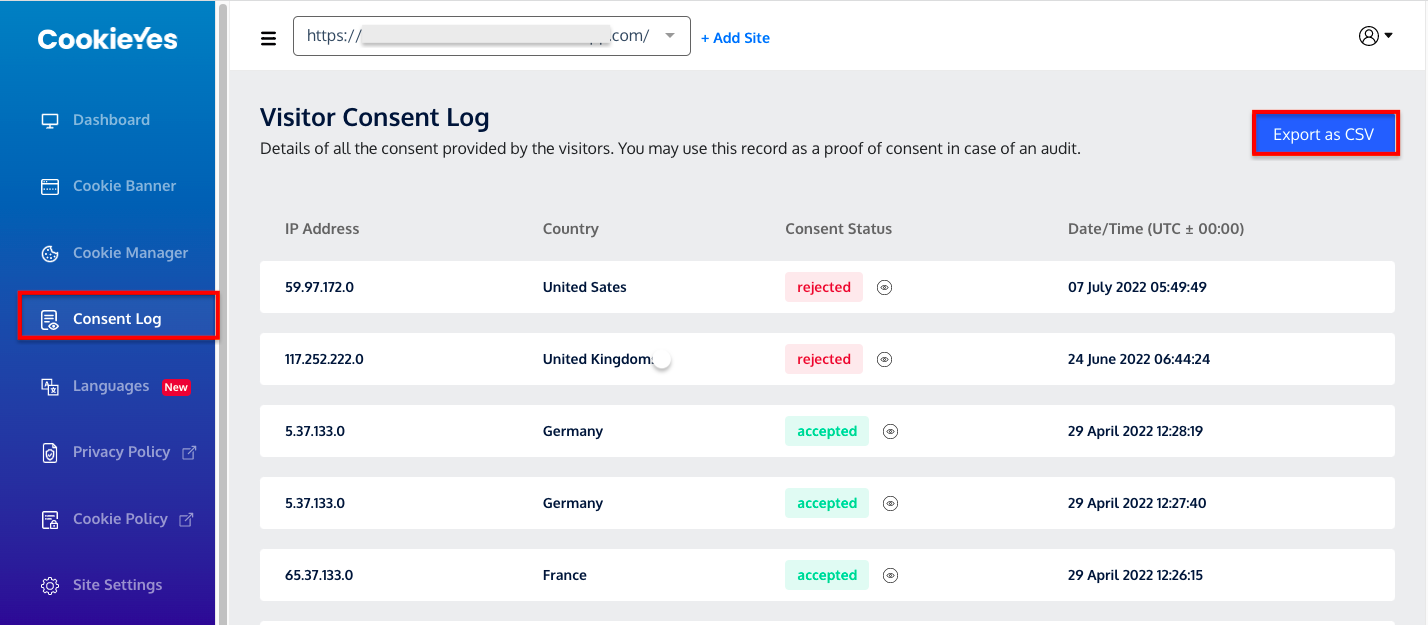This screenshot has width=1428, height=625.
Task: Select the Consent Log list icon
Action: (x=50, y=319)
